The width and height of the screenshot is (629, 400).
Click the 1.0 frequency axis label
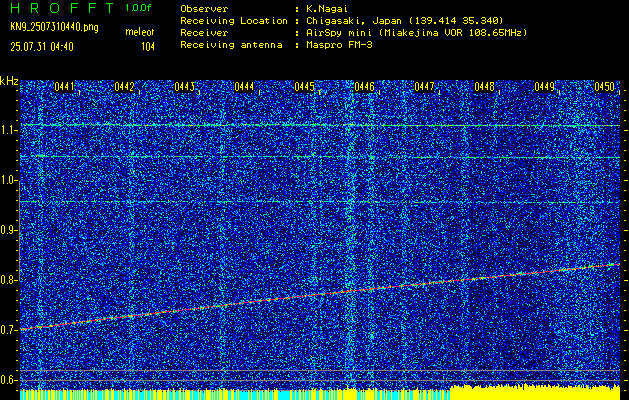pyautogui.click(x=8, y=180)
